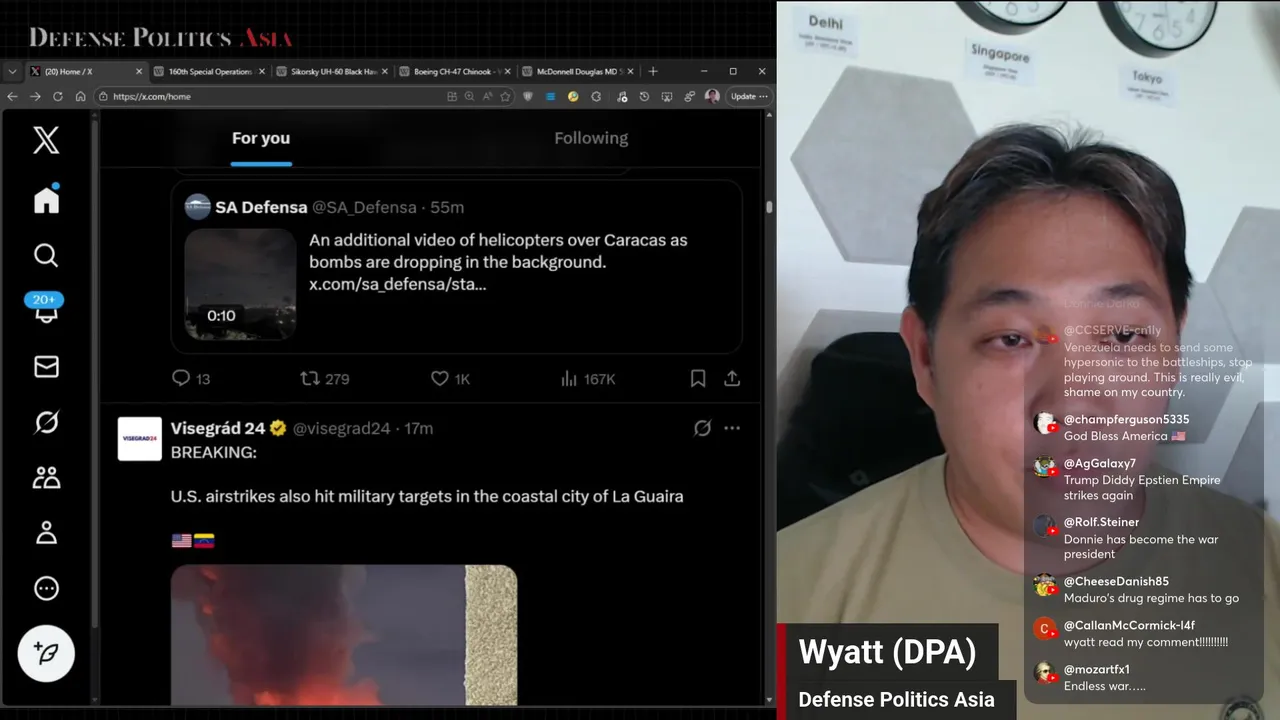Select the McDonnell Douglas MD browser tab
1280x720 pixels.
[x=578, y=71]
